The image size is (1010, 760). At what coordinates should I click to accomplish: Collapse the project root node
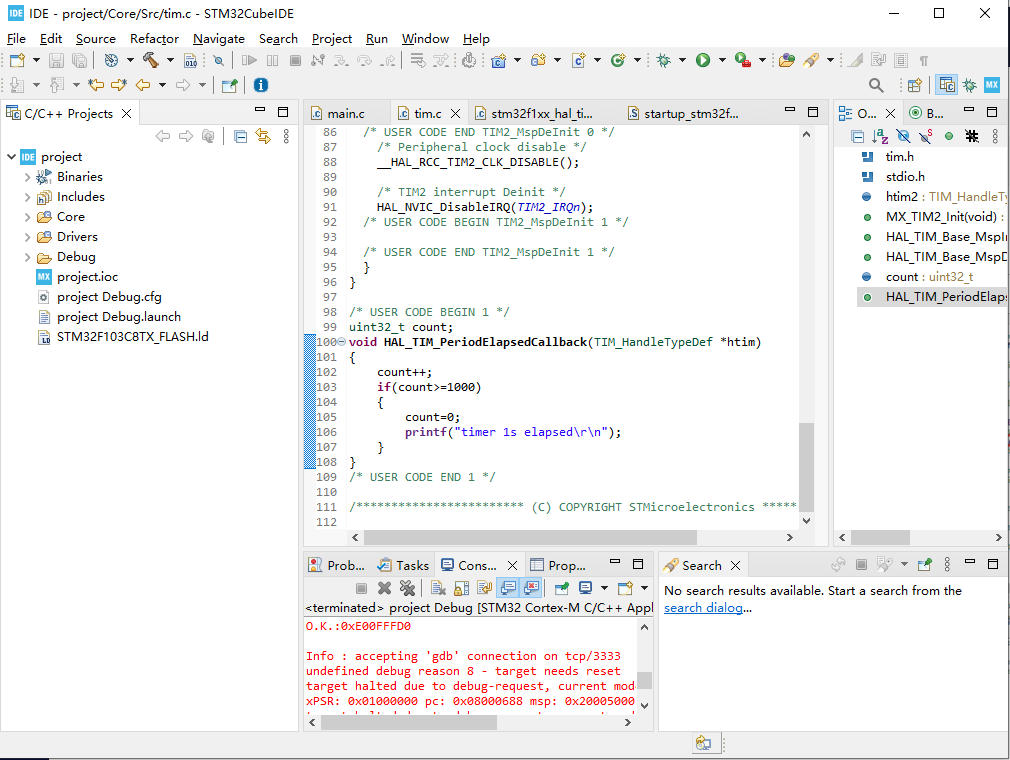pyautogui.click(x=11, y=157)
